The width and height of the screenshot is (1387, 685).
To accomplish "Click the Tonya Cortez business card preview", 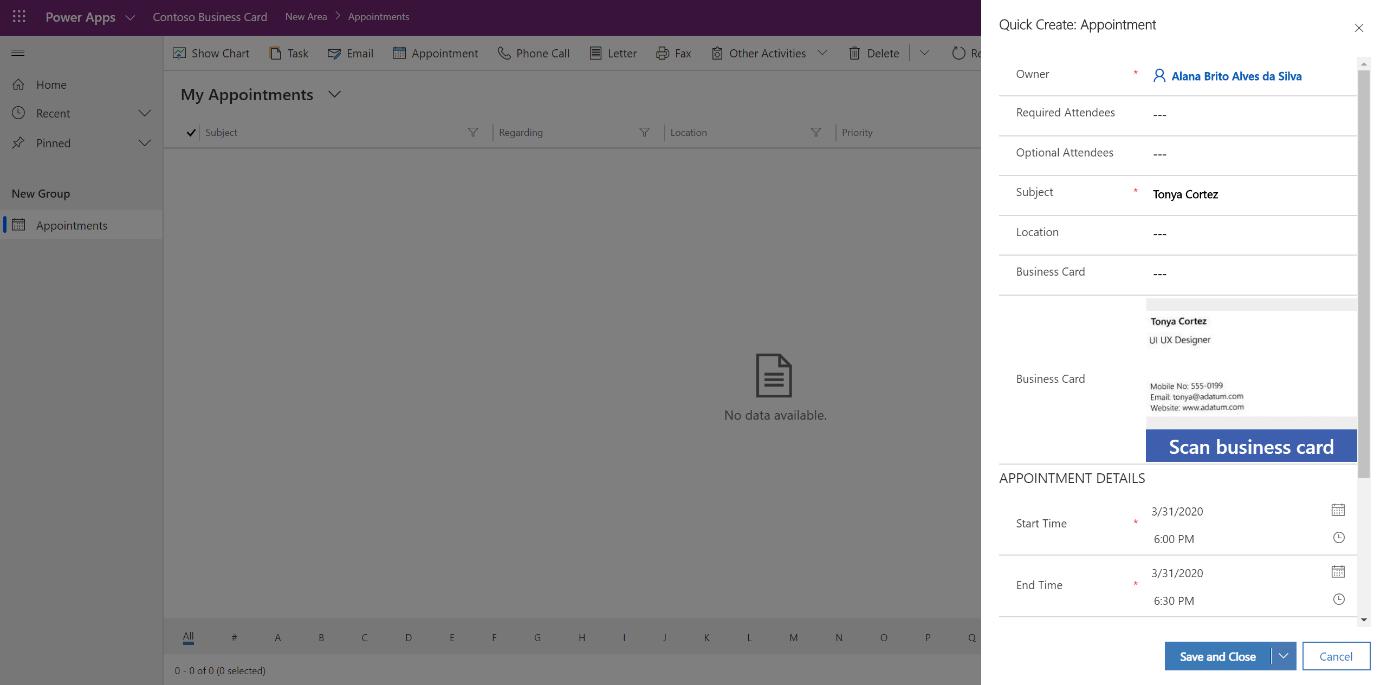I will tap(1251, 363).
